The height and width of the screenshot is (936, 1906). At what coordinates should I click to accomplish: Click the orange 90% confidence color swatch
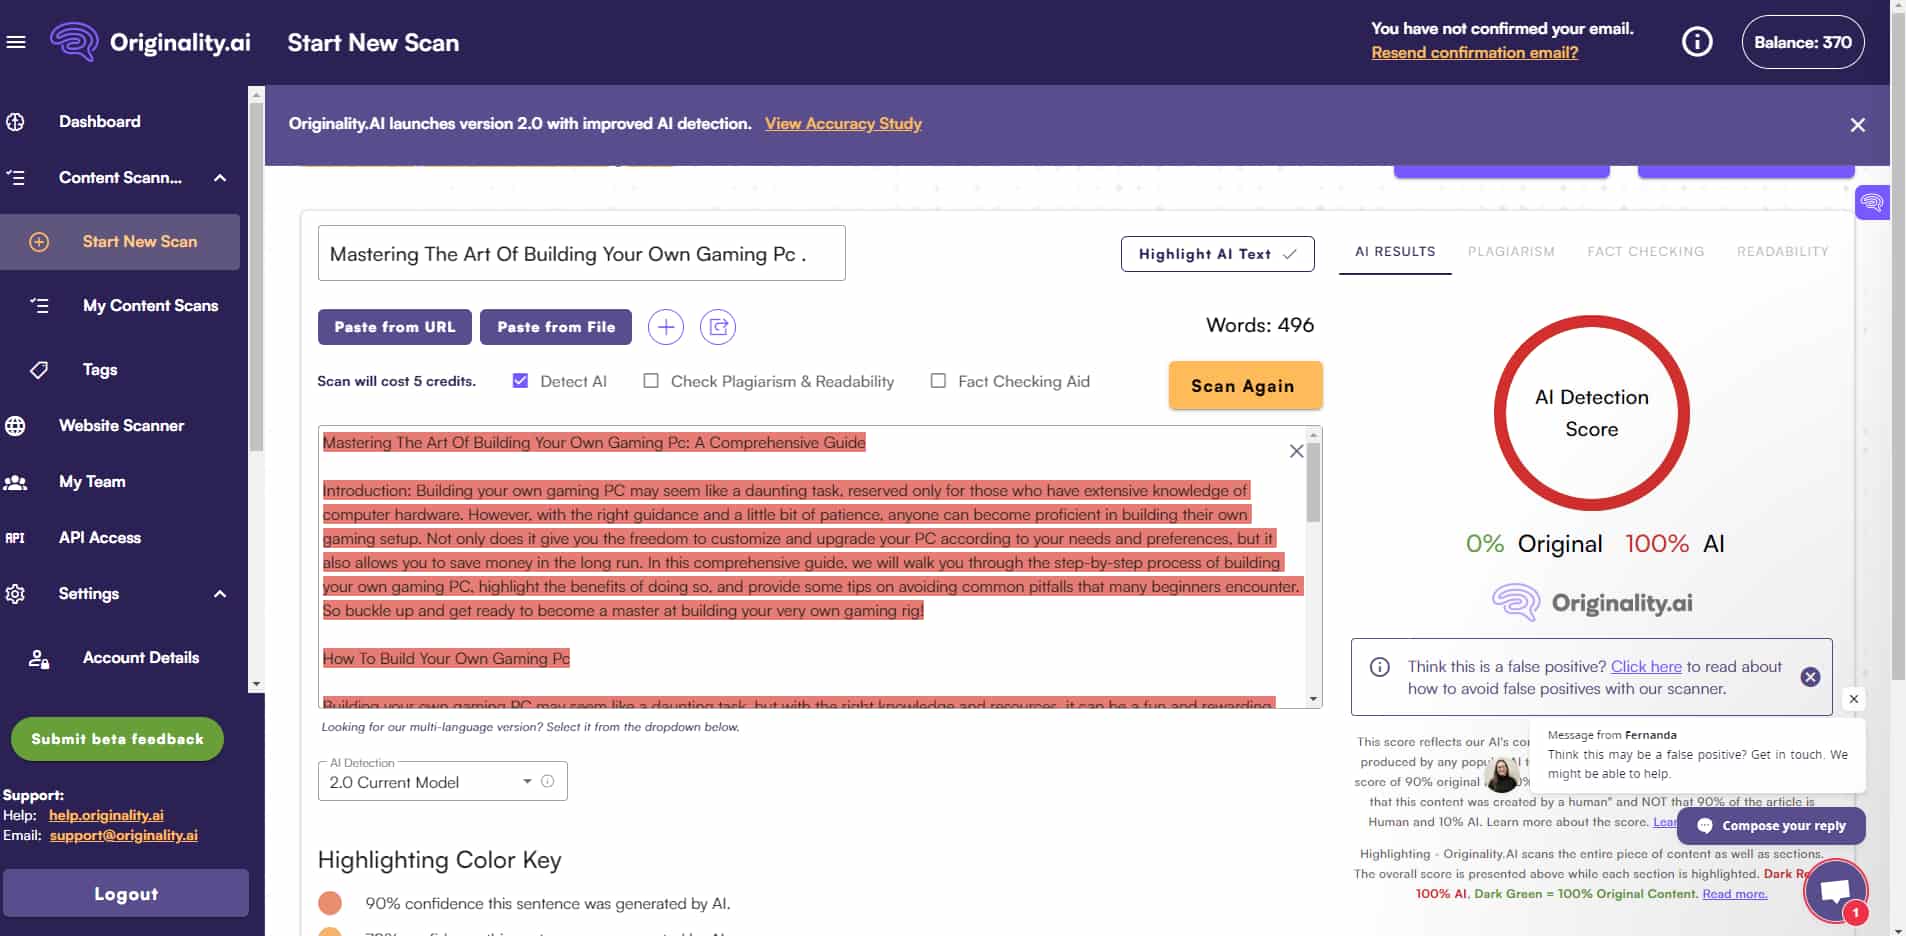[x=330, y=902]
